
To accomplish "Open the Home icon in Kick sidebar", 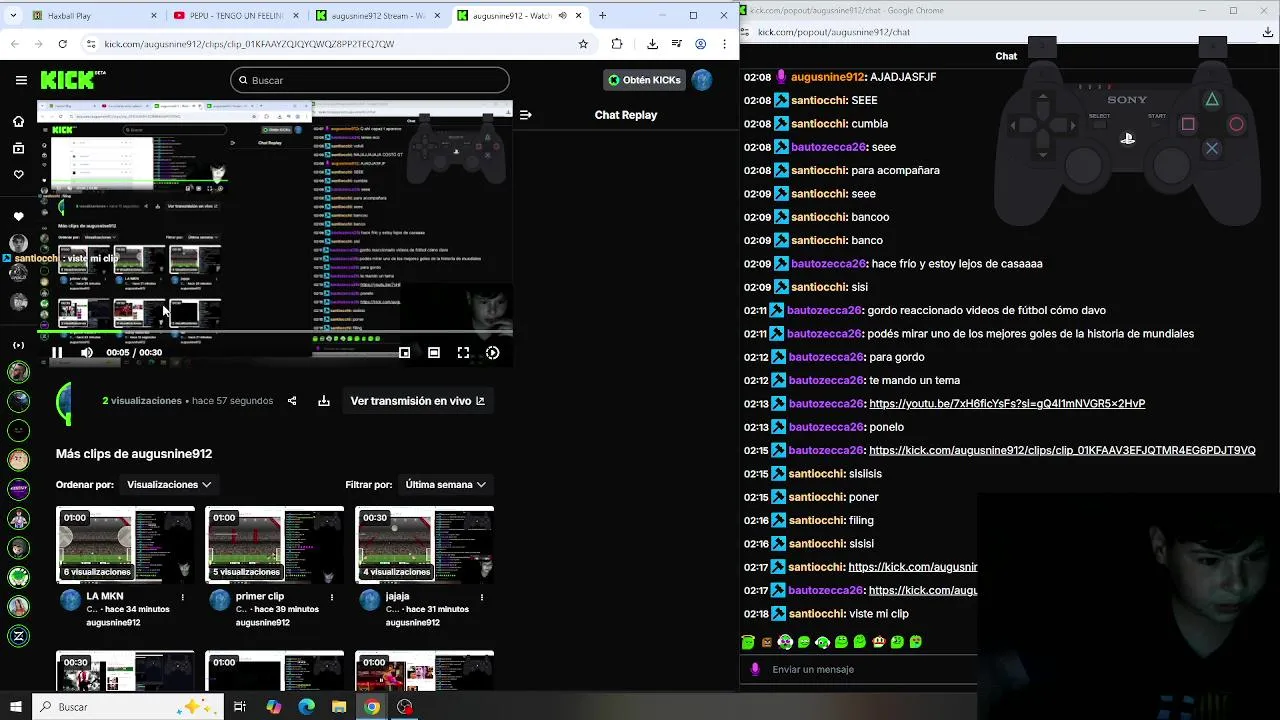I will pyautogui.click(x=18, y=122).
